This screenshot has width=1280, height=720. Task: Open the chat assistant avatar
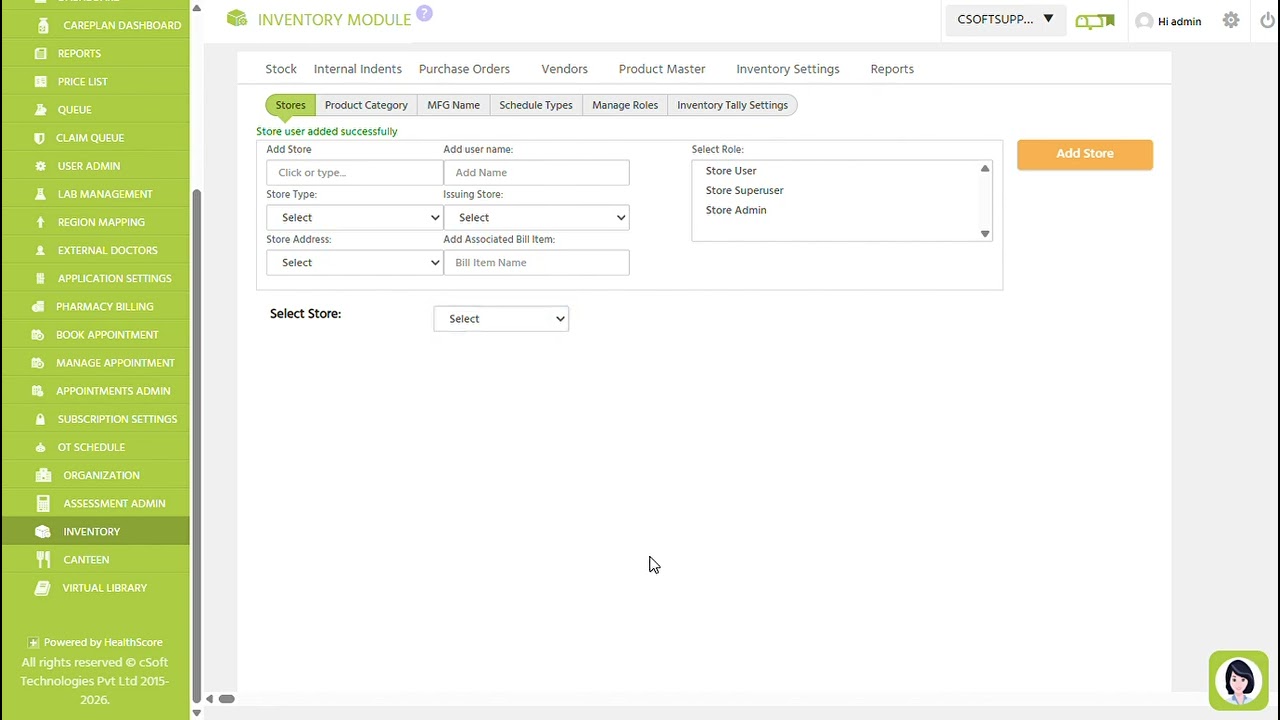pos(1238,680)
